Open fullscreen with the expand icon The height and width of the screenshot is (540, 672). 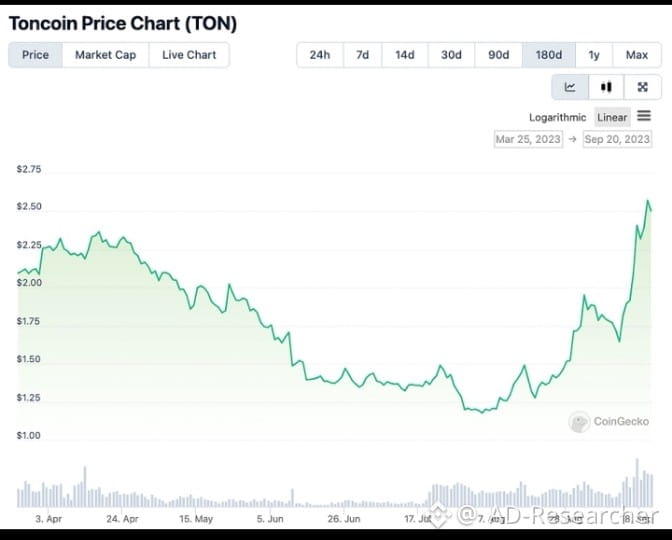[642, 87]
